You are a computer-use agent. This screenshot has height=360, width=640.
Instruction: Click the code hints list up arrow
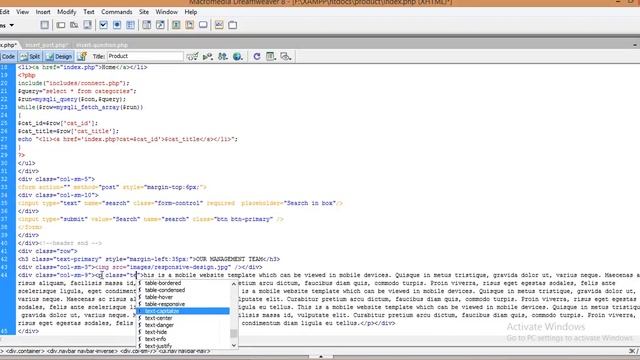click(x=234, y=284)
